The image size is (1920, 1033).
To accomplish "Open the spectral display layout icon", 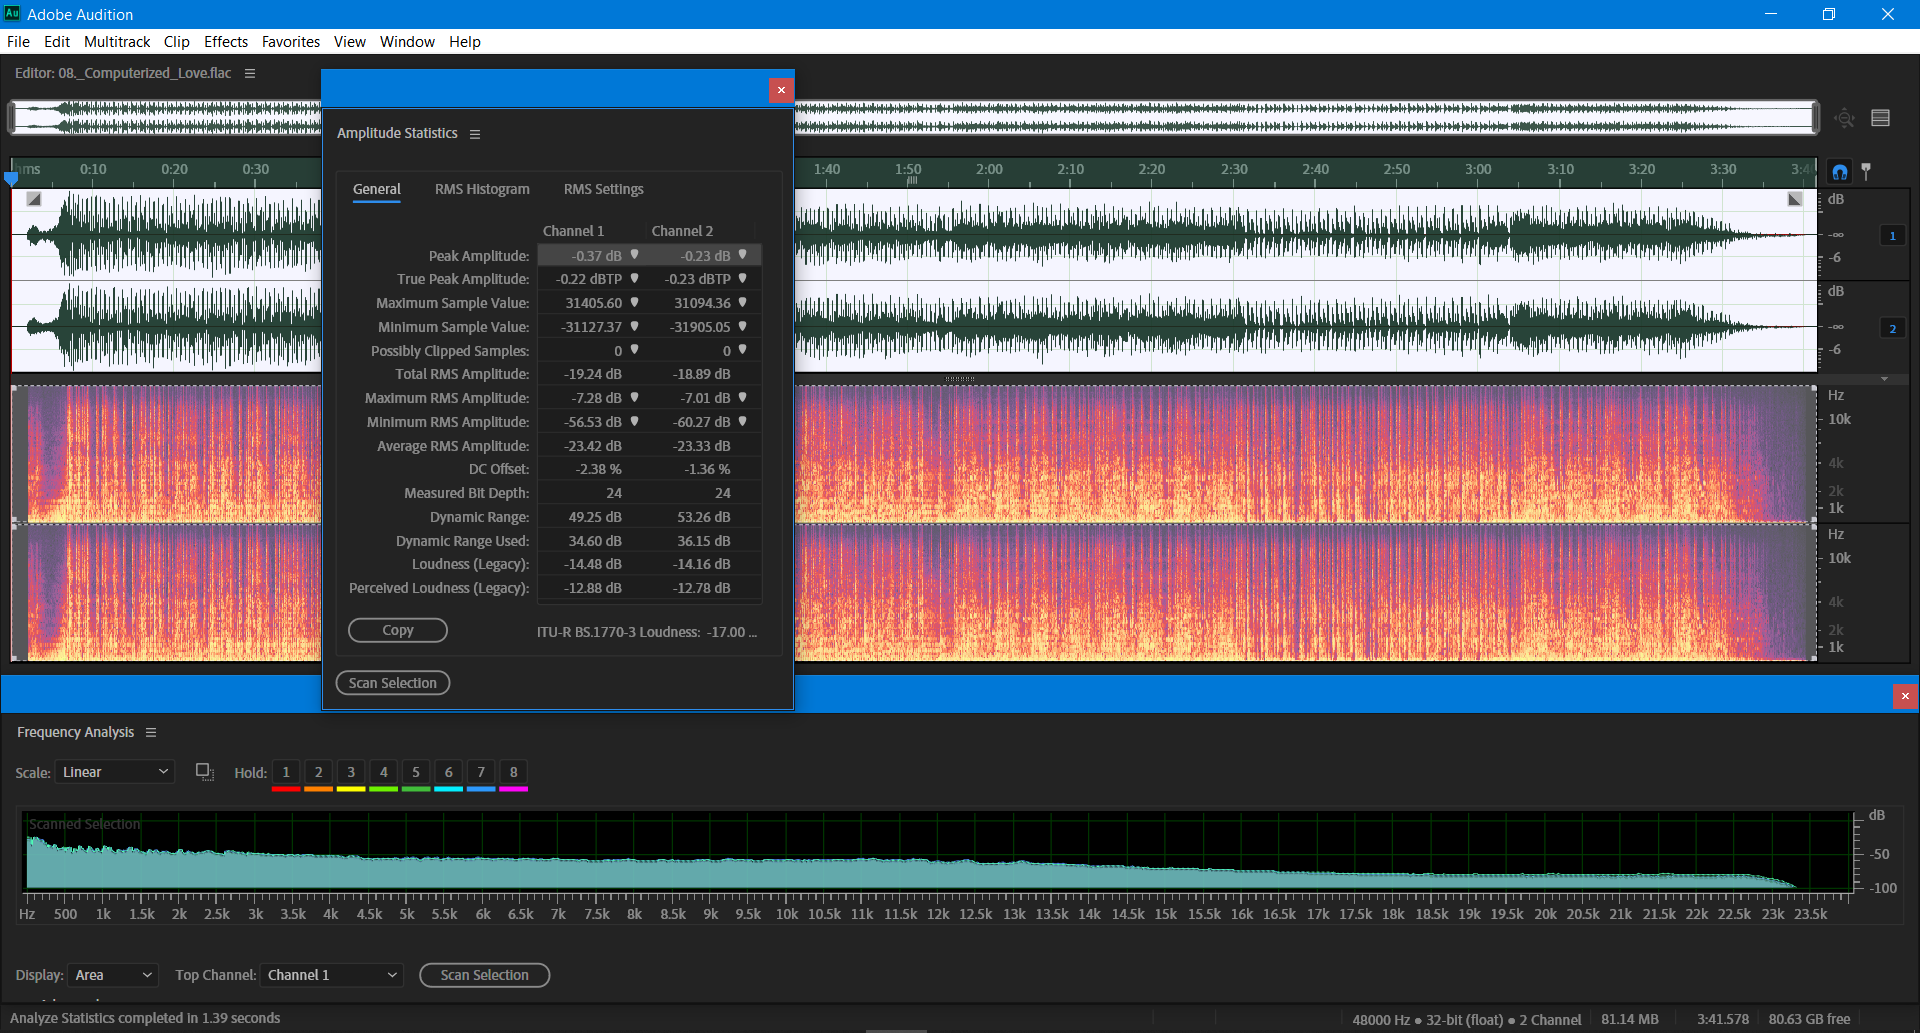I will click(1880, 117).
